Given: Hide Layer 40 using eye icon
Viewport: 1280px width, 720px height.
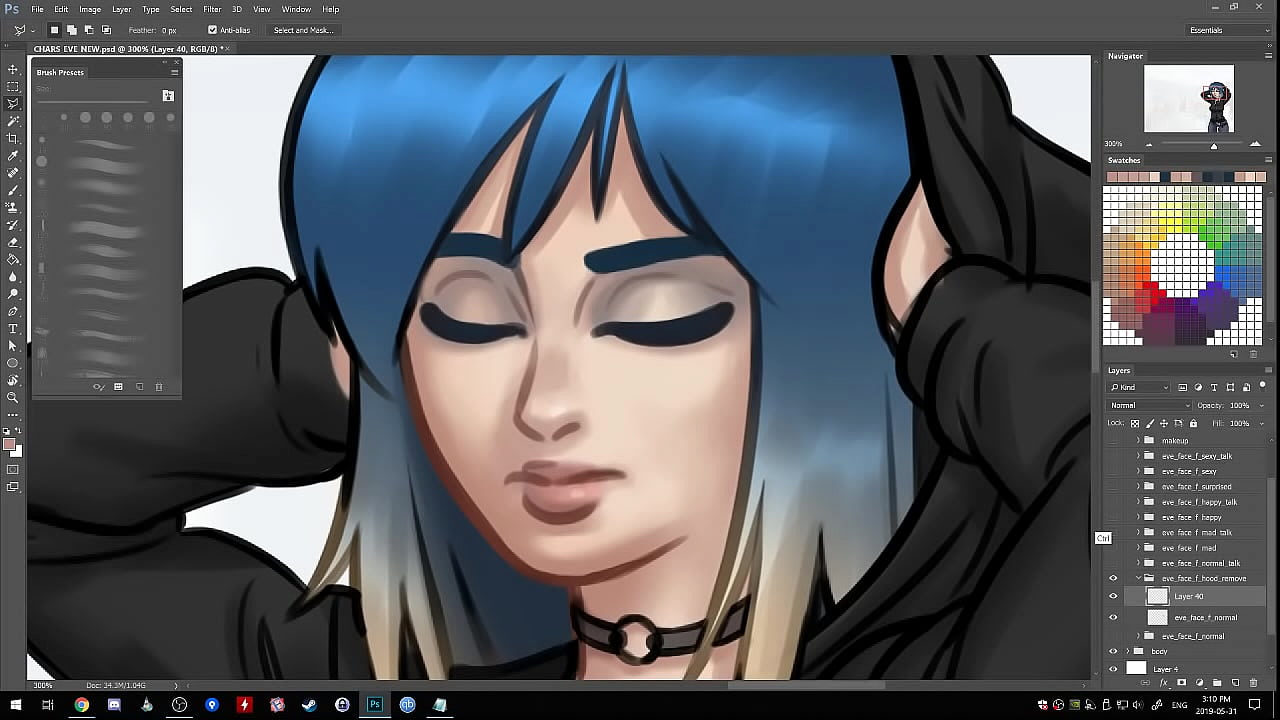Looking at the screenshot, I should [x=1113, y=596].
